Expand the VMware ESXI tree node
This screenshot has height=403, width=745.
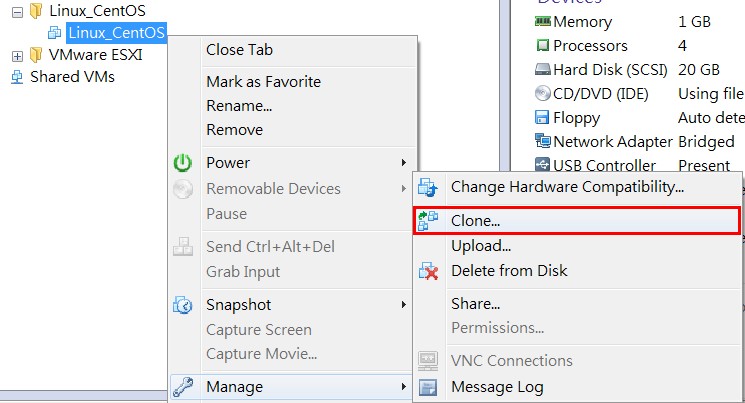[x=17, y=55]
